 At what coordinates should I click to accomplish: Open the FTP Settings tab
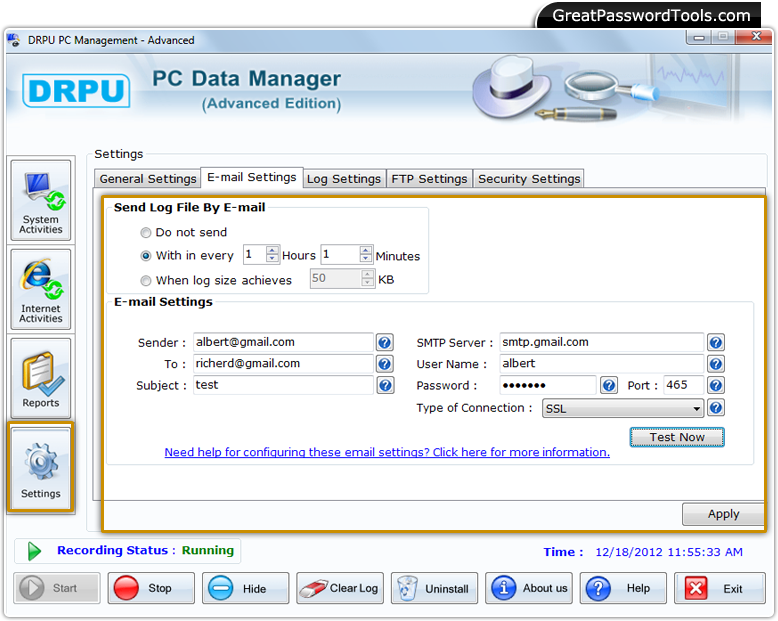(429, 179)
